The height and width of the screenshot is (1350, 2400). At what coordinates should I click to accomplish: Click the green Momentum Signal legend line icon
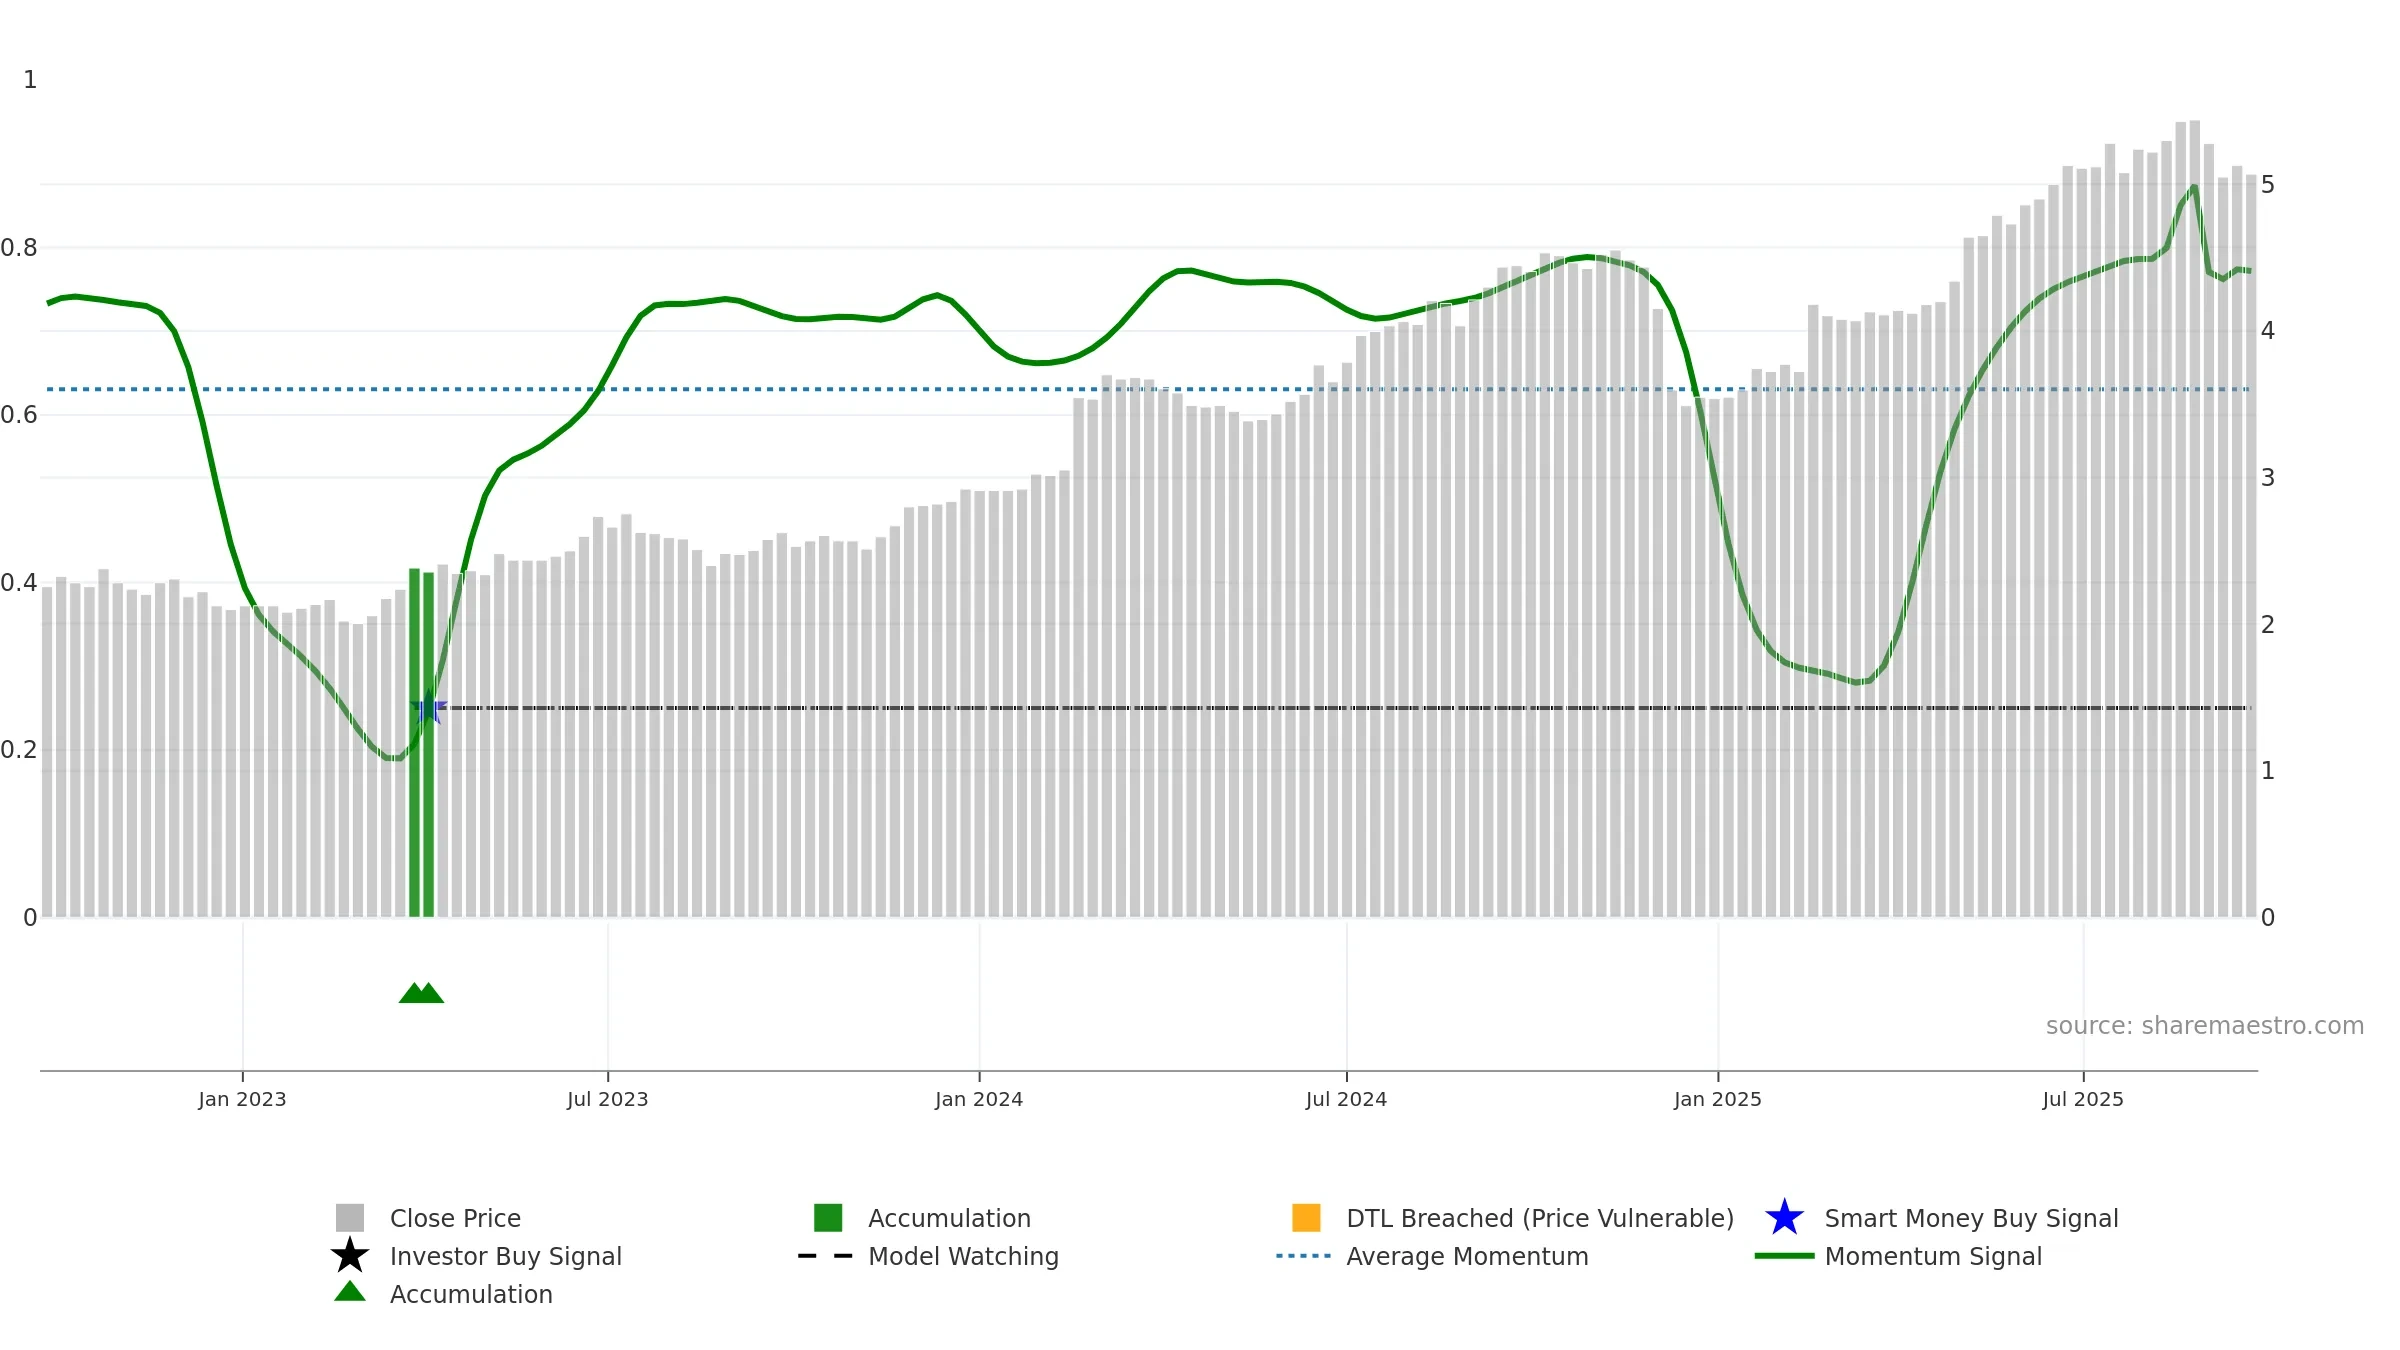coord(1784,1256)
